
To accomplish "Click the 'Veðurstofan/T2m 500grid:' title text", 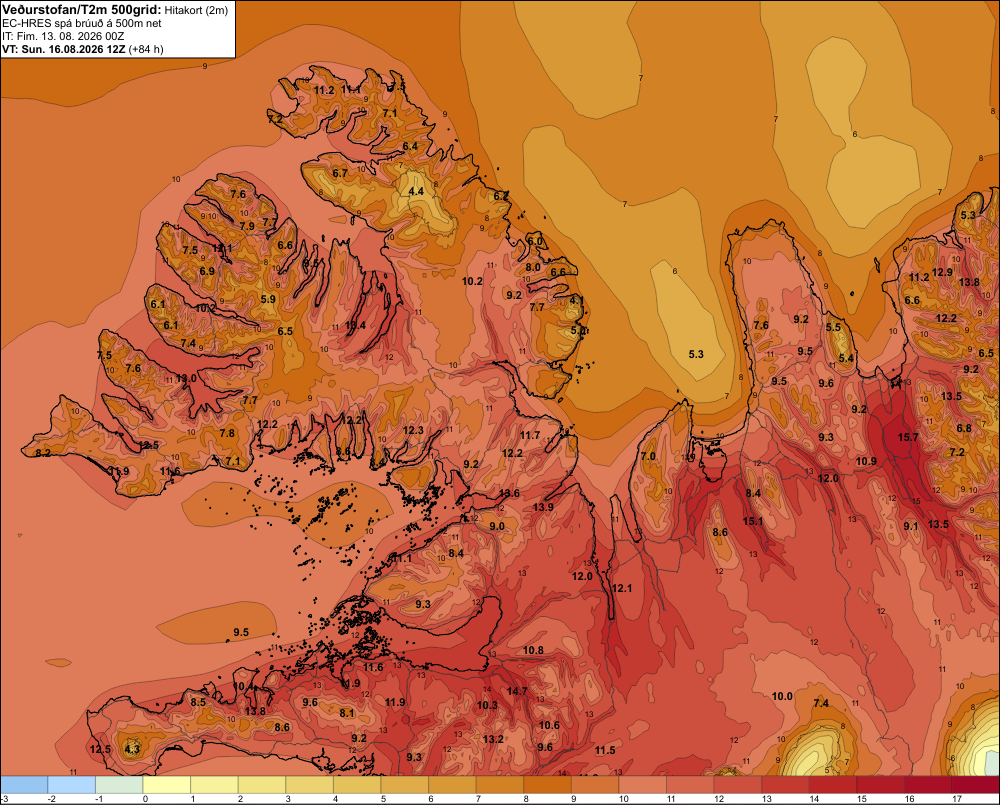I will point(81,10).
